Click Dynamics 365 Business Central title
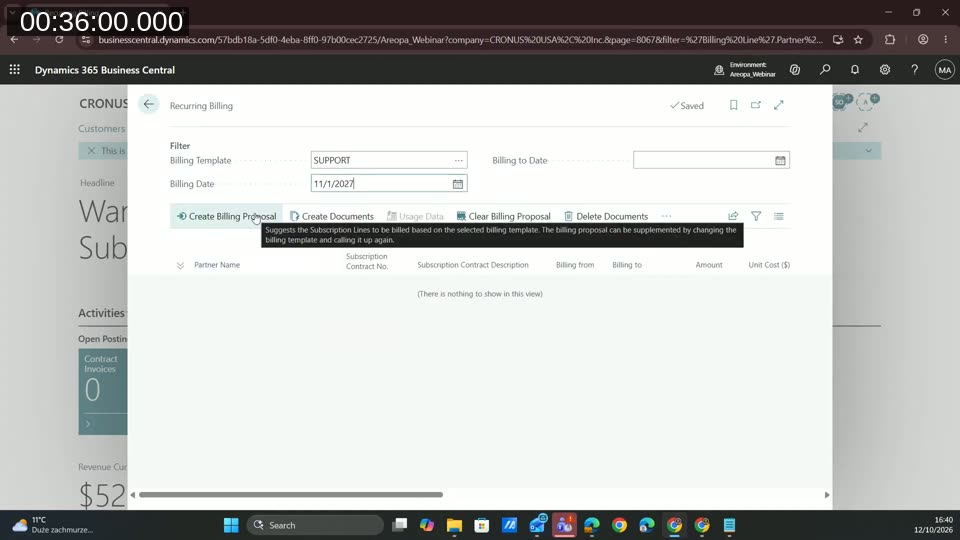Image resolution: width=960 pixels, height=540 pixels. click(105, 70)
